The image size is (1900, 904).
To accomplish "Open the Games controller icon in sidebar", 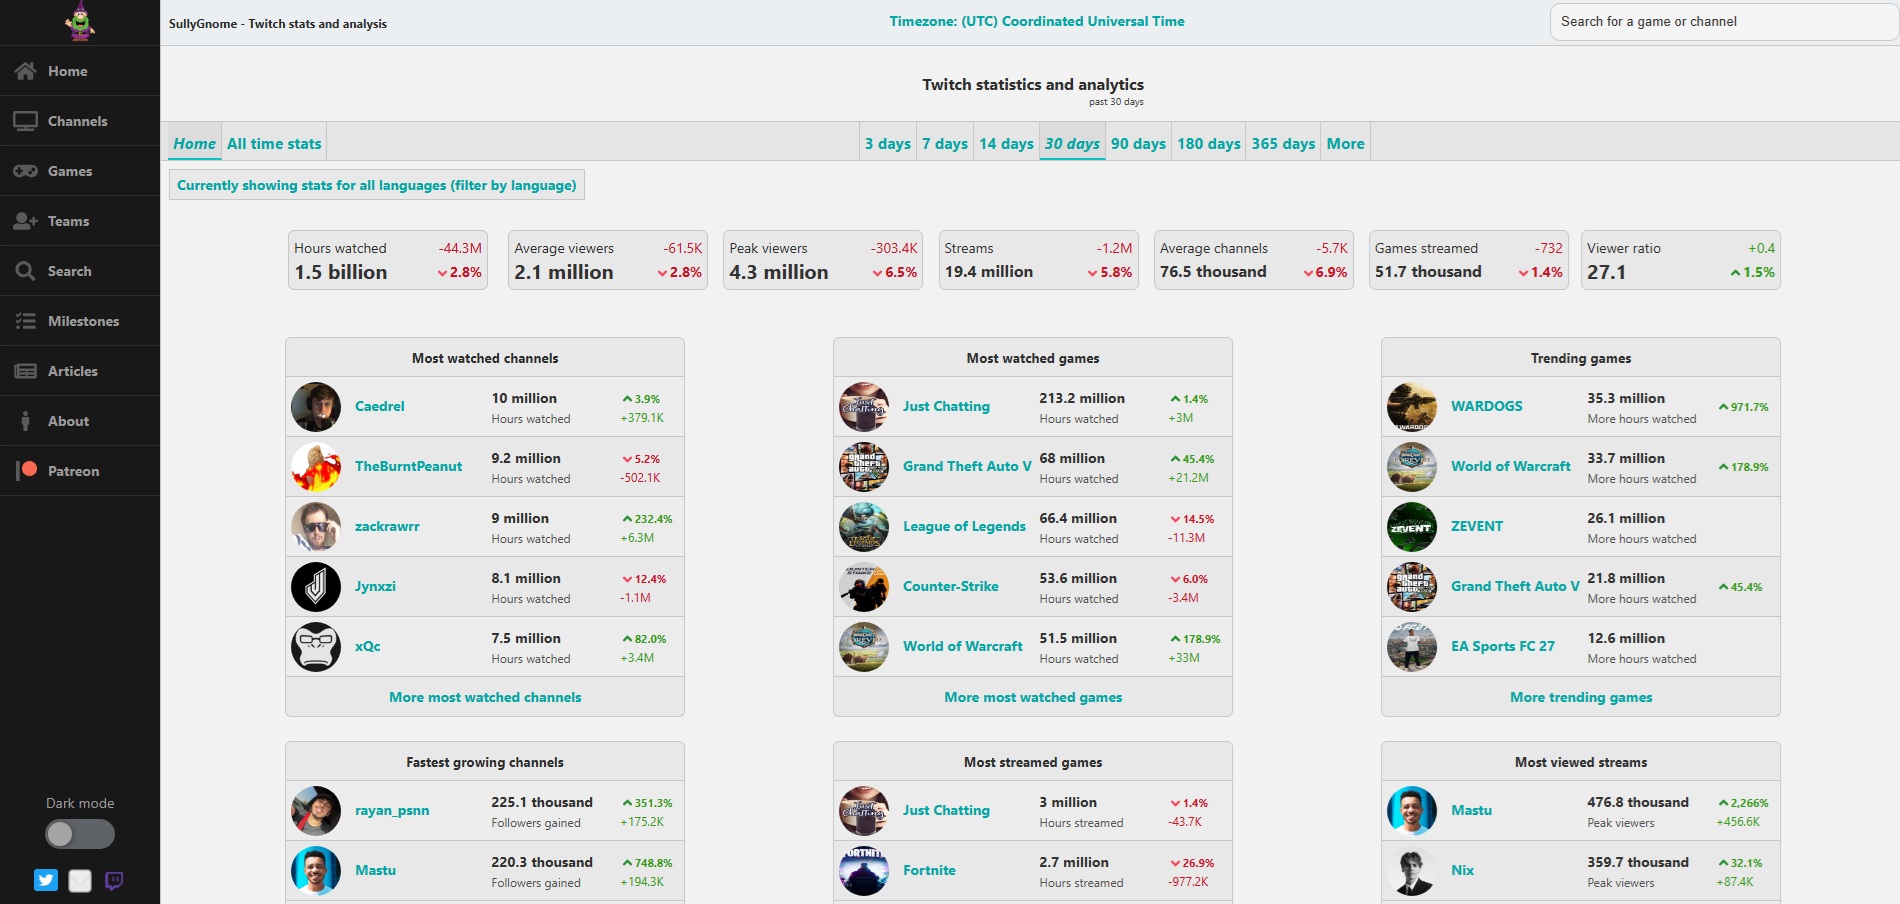I will [25, 171].
